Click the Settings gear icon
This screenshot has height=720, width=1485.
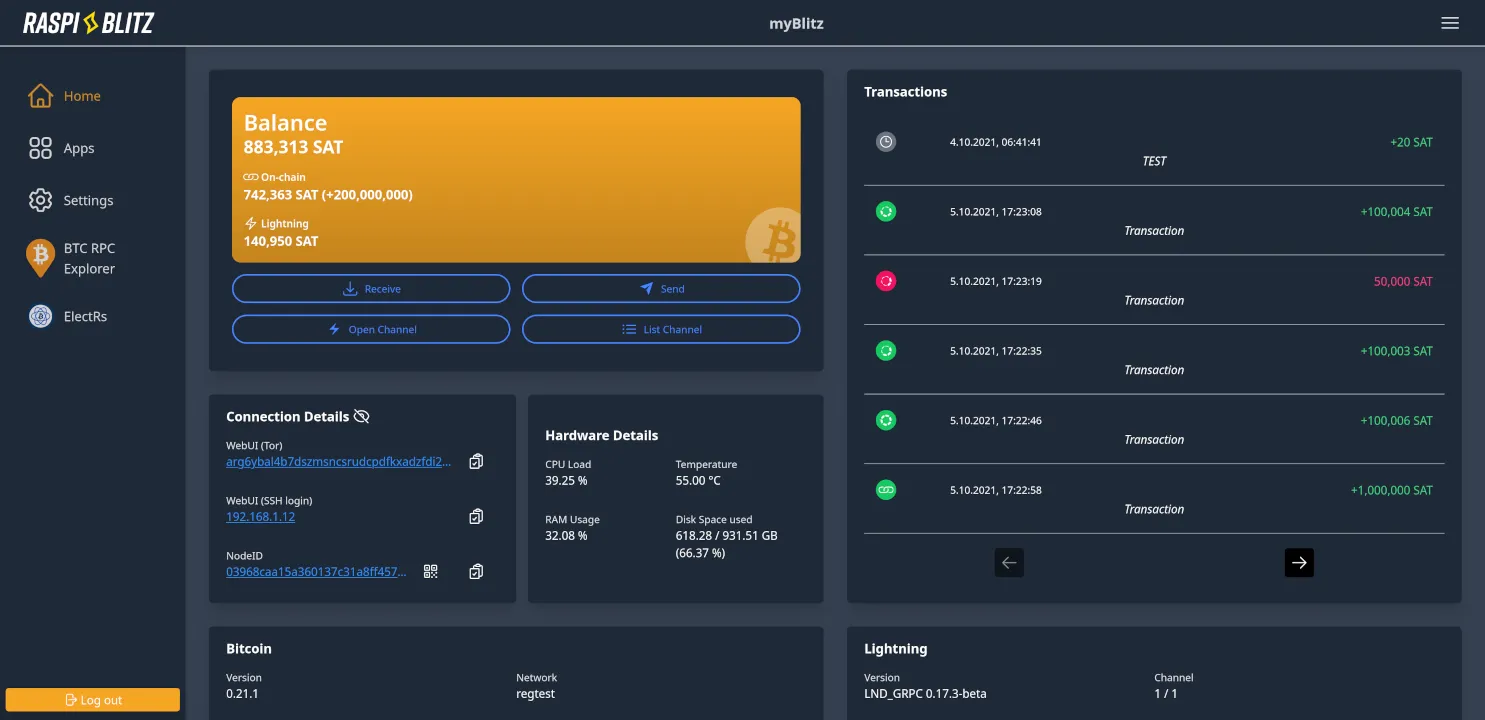tap(40, 200)
